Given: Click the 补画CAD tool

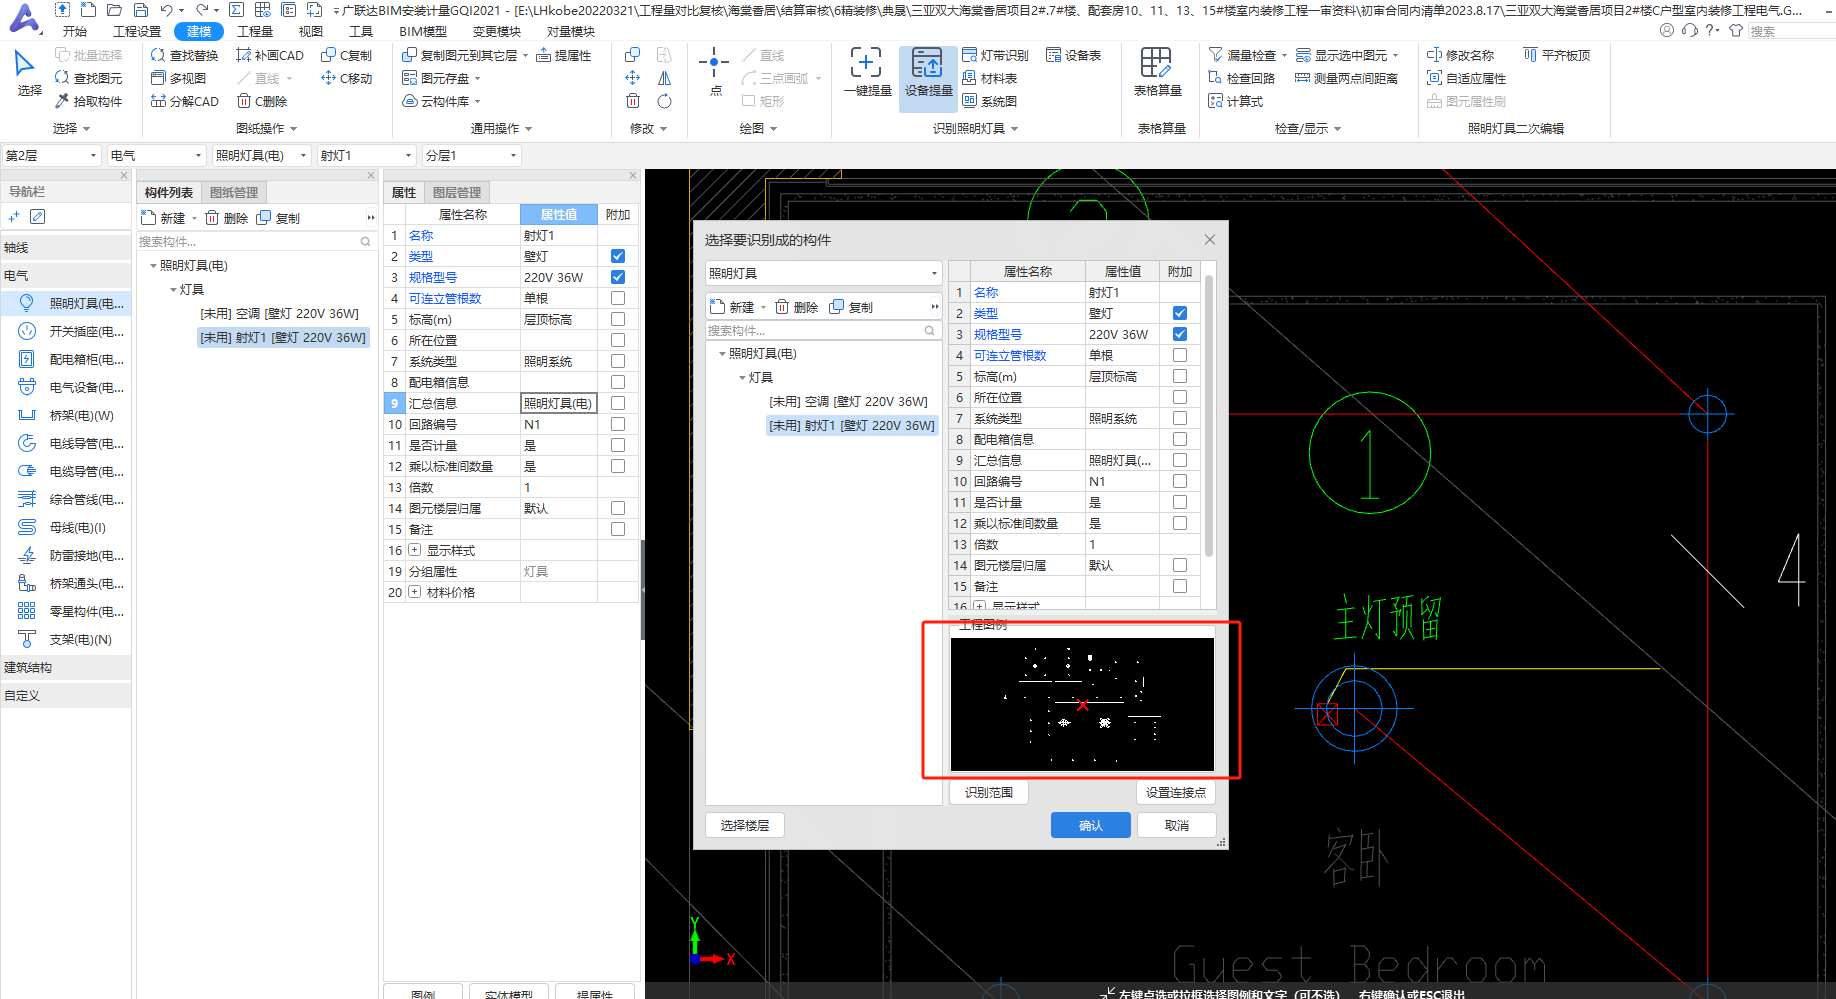Looking at the screenshot, I should [x=270, y=55].
